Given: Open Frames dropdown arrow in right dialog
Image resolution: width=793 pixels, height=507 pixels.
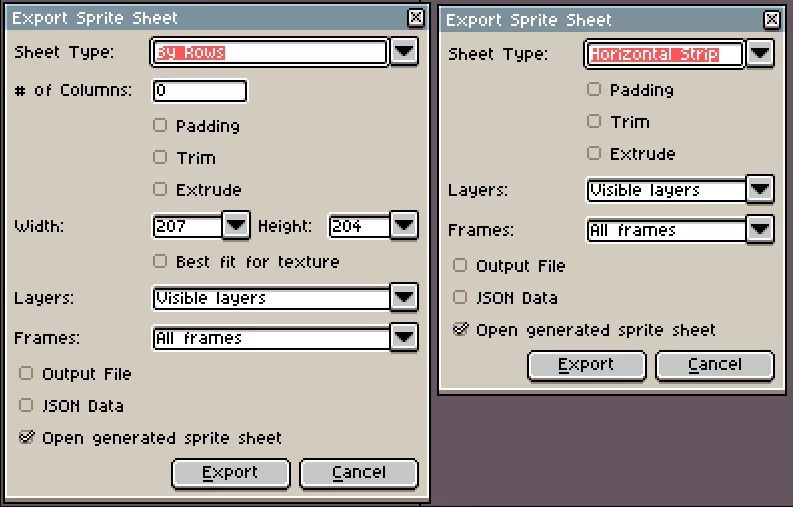Looking at the screenshot, I should (760, 229).
